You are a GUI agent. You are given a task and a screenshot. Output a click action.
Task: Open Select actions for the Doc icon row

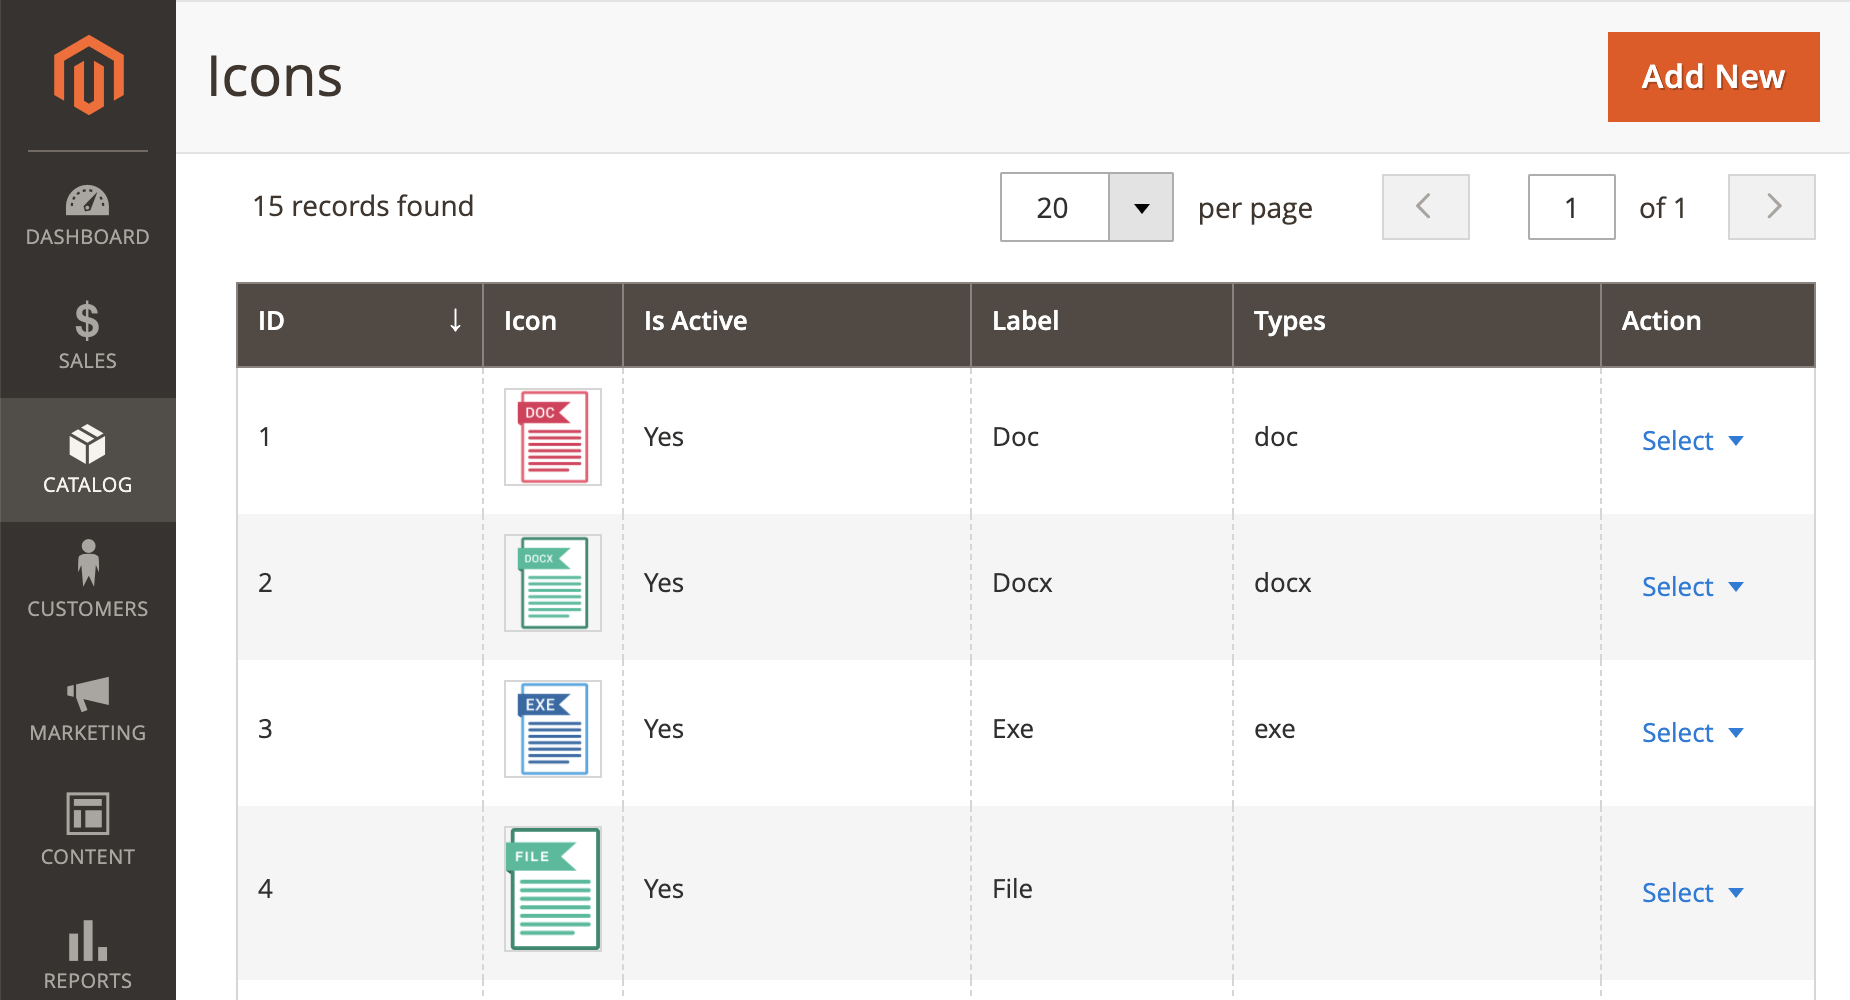pyautogui.click(x=1690, y=440)
